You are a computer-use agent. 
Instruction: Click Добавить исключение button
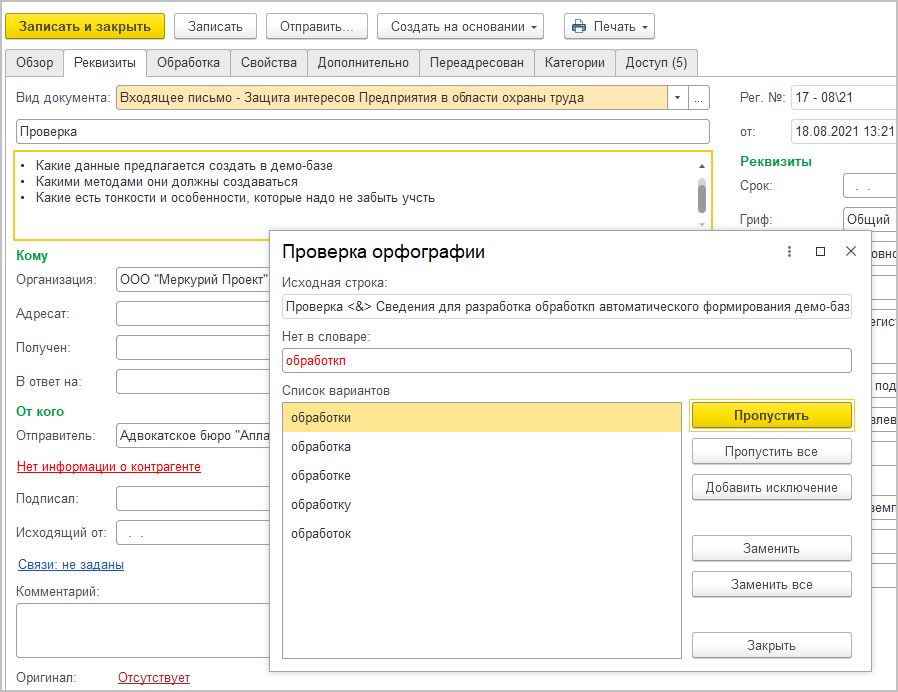pos(771,487)
